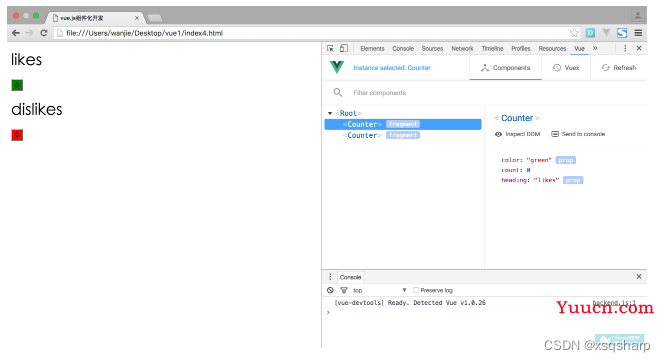Viewport: 666px width, 362px height.
Task: Click the Vue logo in devtools
Action: [337, 67]
